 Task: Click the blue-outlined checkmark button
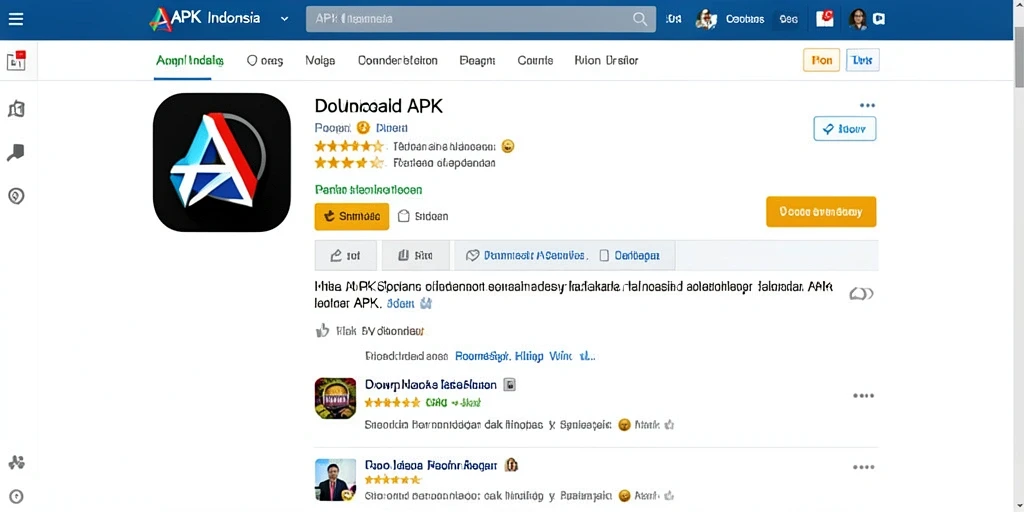[x=844, y=129]
